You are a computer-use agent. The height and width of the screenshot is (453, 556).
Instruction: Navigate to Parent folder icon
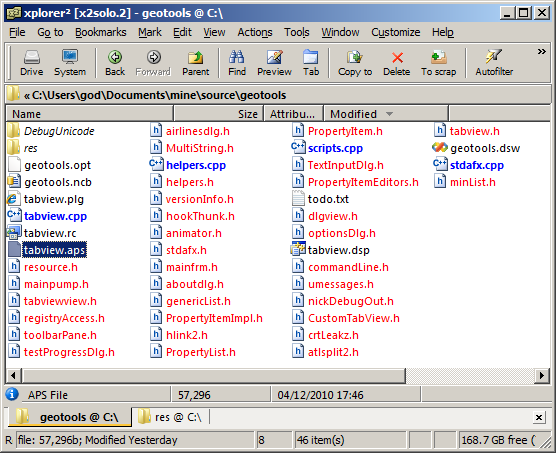195,57
